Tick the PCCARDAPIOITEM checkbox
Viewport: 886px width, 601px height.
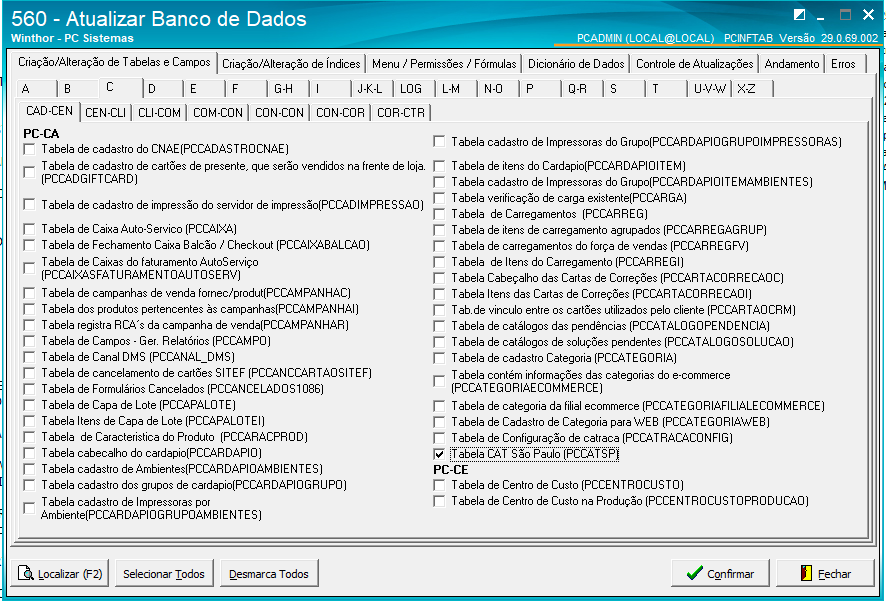(439, 166)
